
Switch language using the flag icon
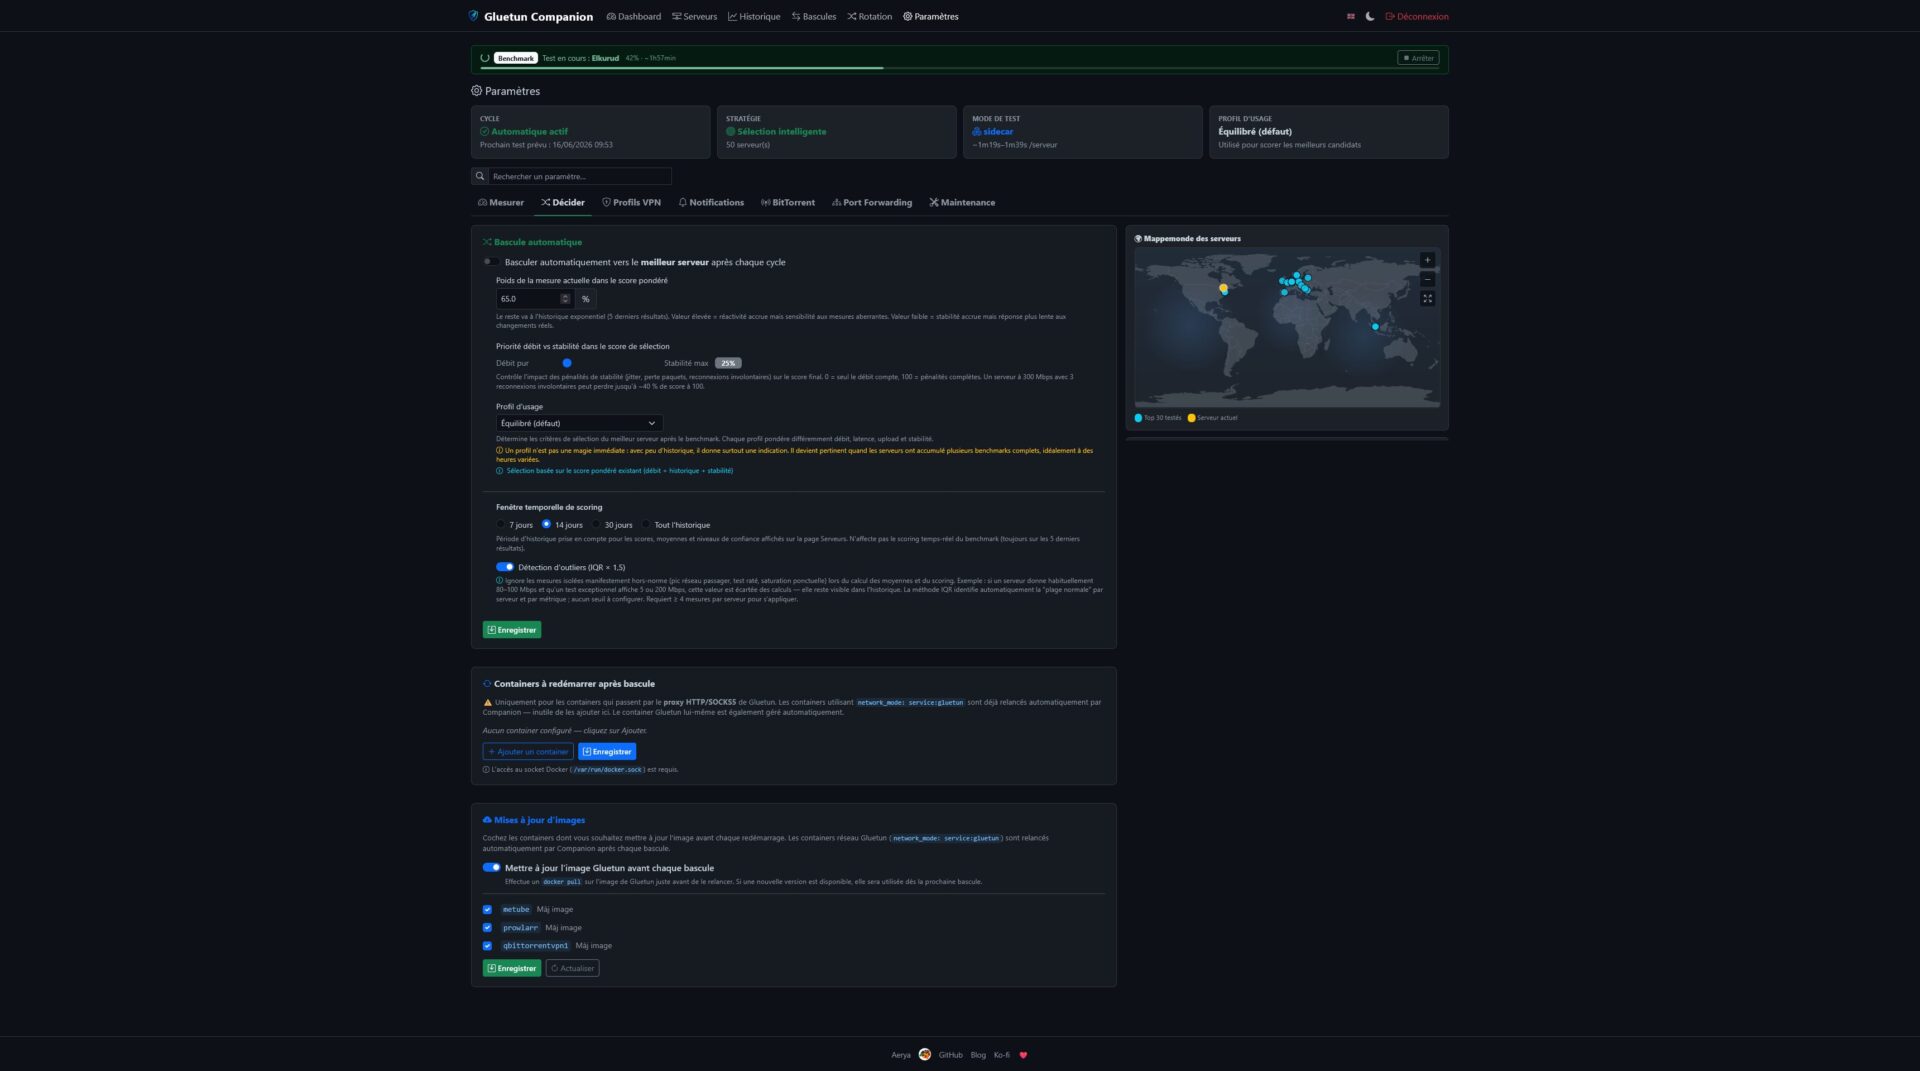click(x=1351, y=16)
